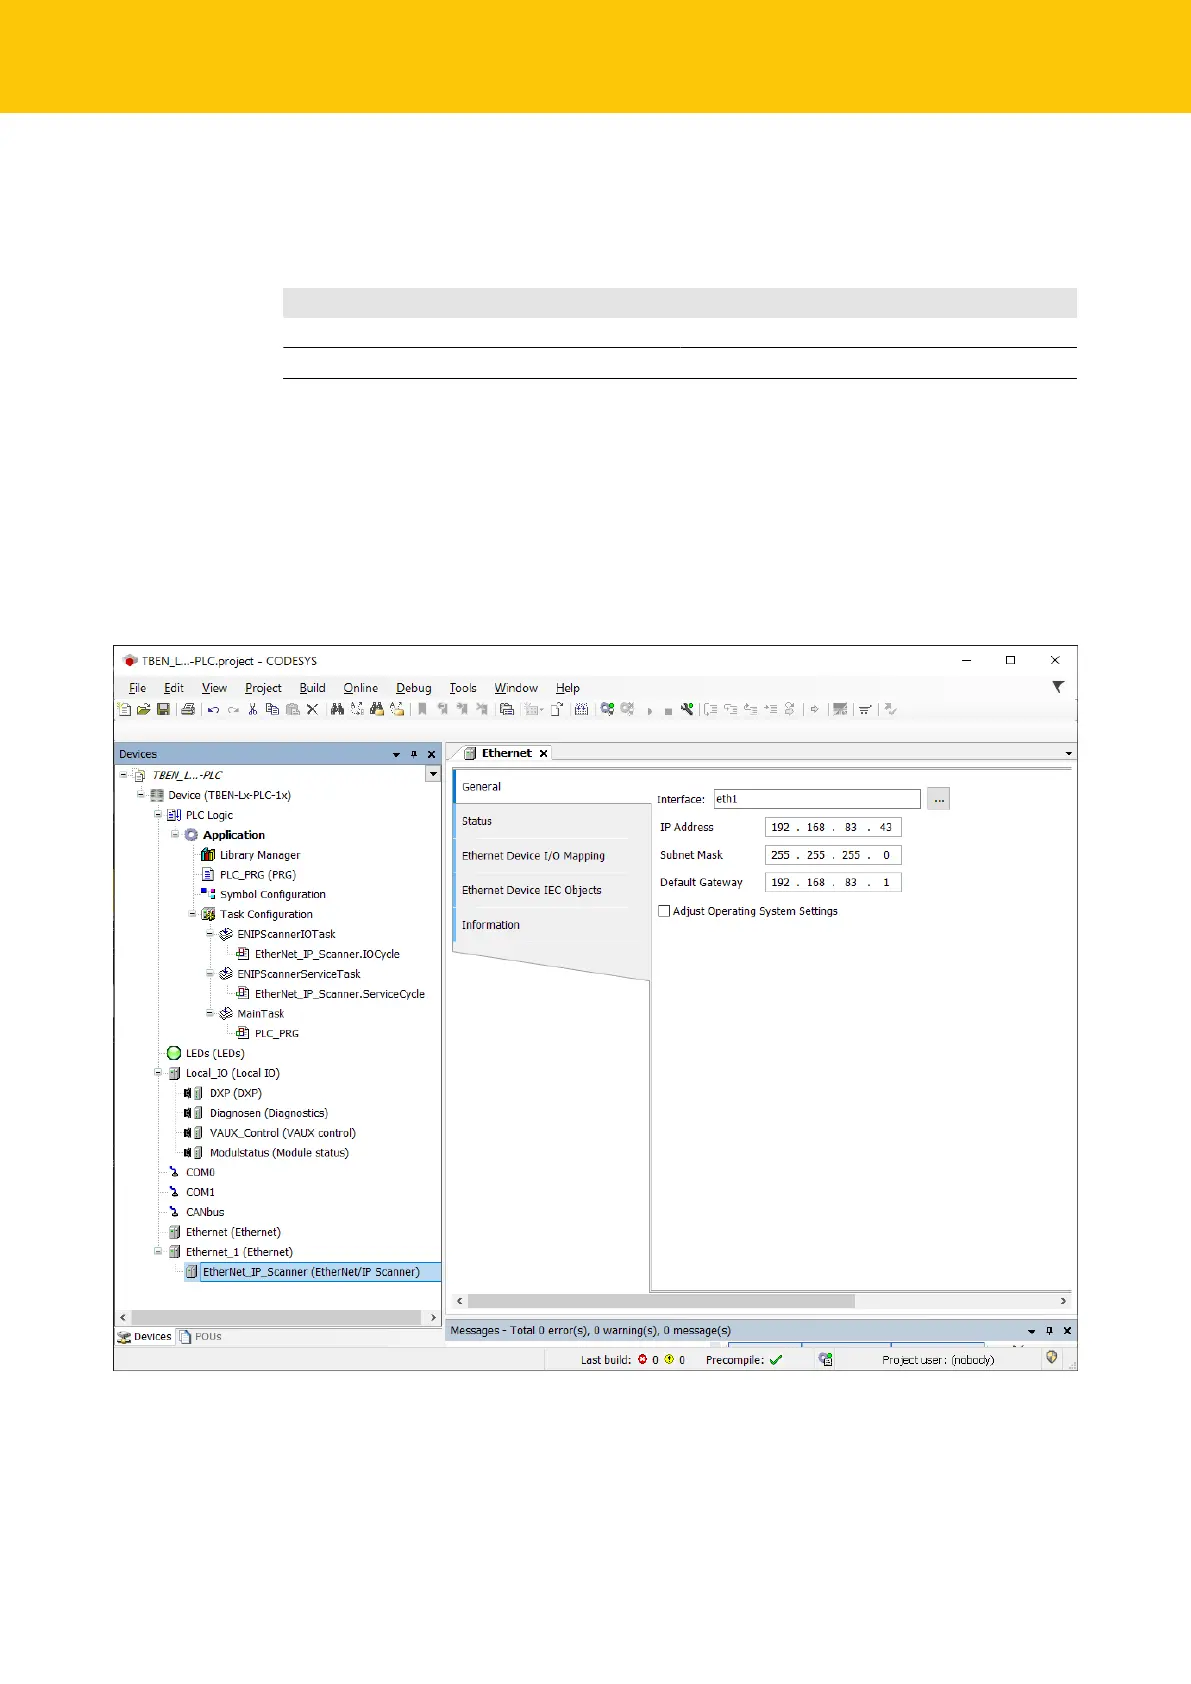Collapse the PLC Logic node
Screen dimensions: 1191x1684
158,815
